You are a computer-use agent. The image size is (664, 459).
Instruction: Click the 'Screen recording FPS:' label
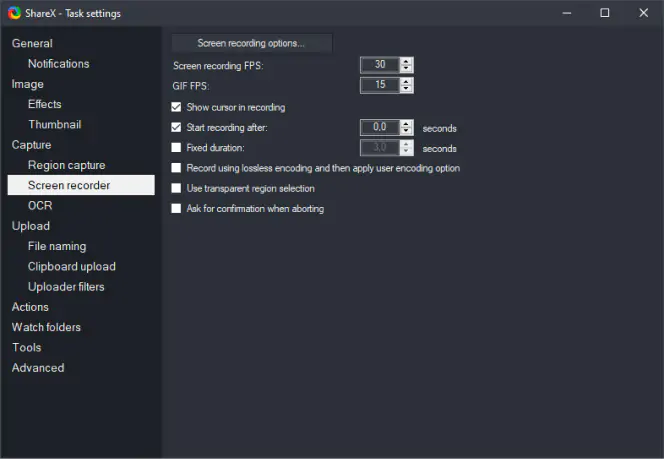[218, 66]
